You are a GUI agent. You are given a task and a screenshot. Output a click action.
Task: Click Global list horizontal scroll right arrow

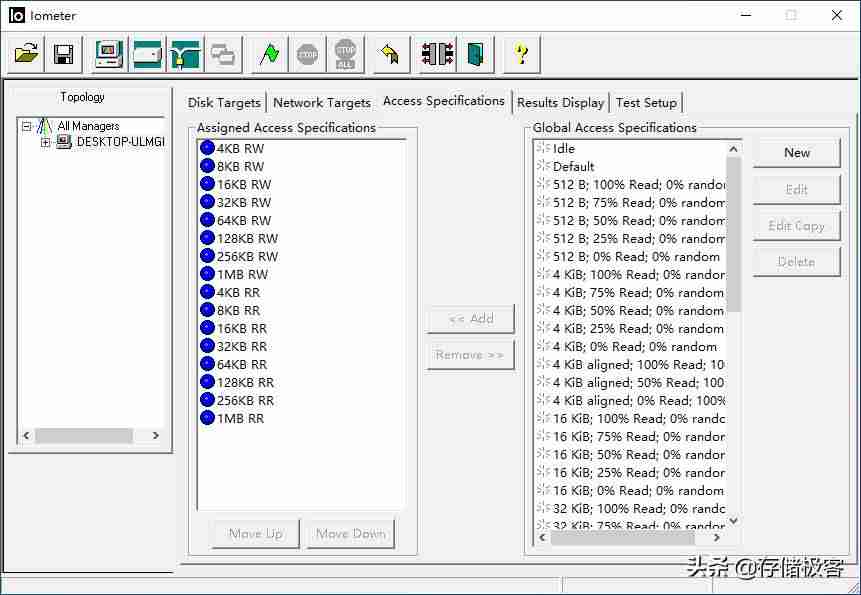pyautogui.click(x=716, y=538)
